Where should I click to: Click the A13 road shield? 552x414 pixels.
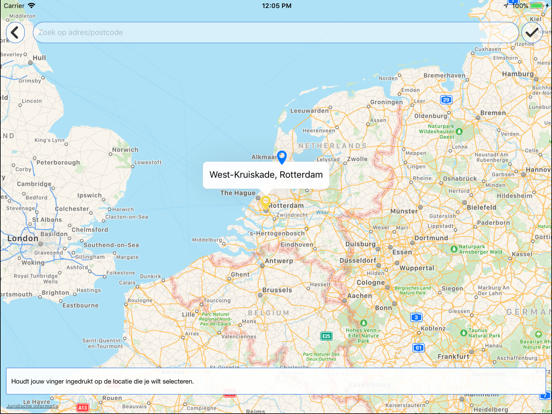pyautogui.click(x=82, y=408)
